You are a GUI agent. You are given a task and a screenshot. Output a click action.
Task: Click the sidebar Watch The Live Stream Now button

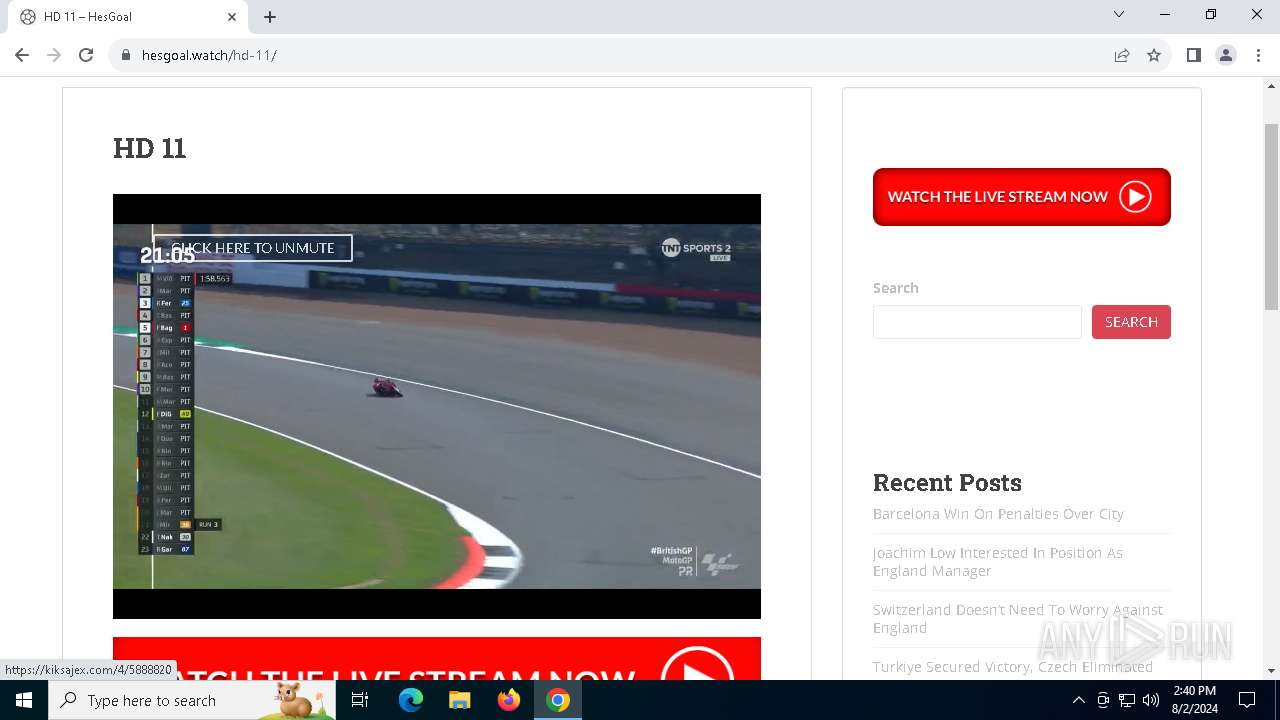click(x=1021, y=197)
